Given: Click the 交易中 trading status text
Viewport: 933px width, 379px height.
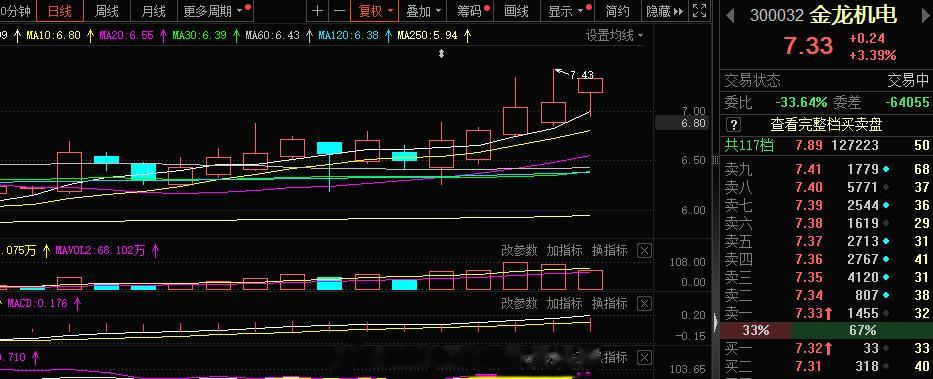Looking at the screenshot, I should click(908, 80).
